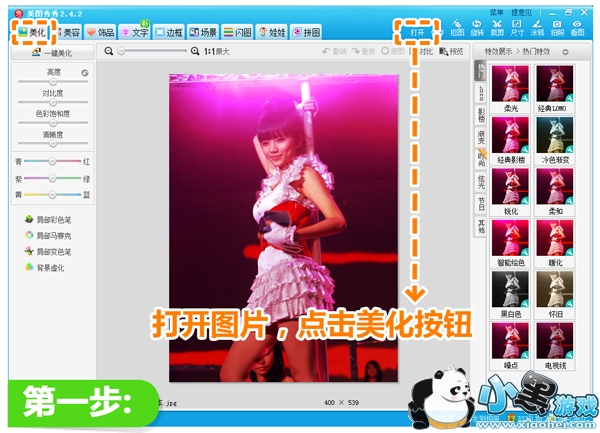Reset adjustments icon beside 亮度
This screenshot has height=433, width=600.
[85, 73]
